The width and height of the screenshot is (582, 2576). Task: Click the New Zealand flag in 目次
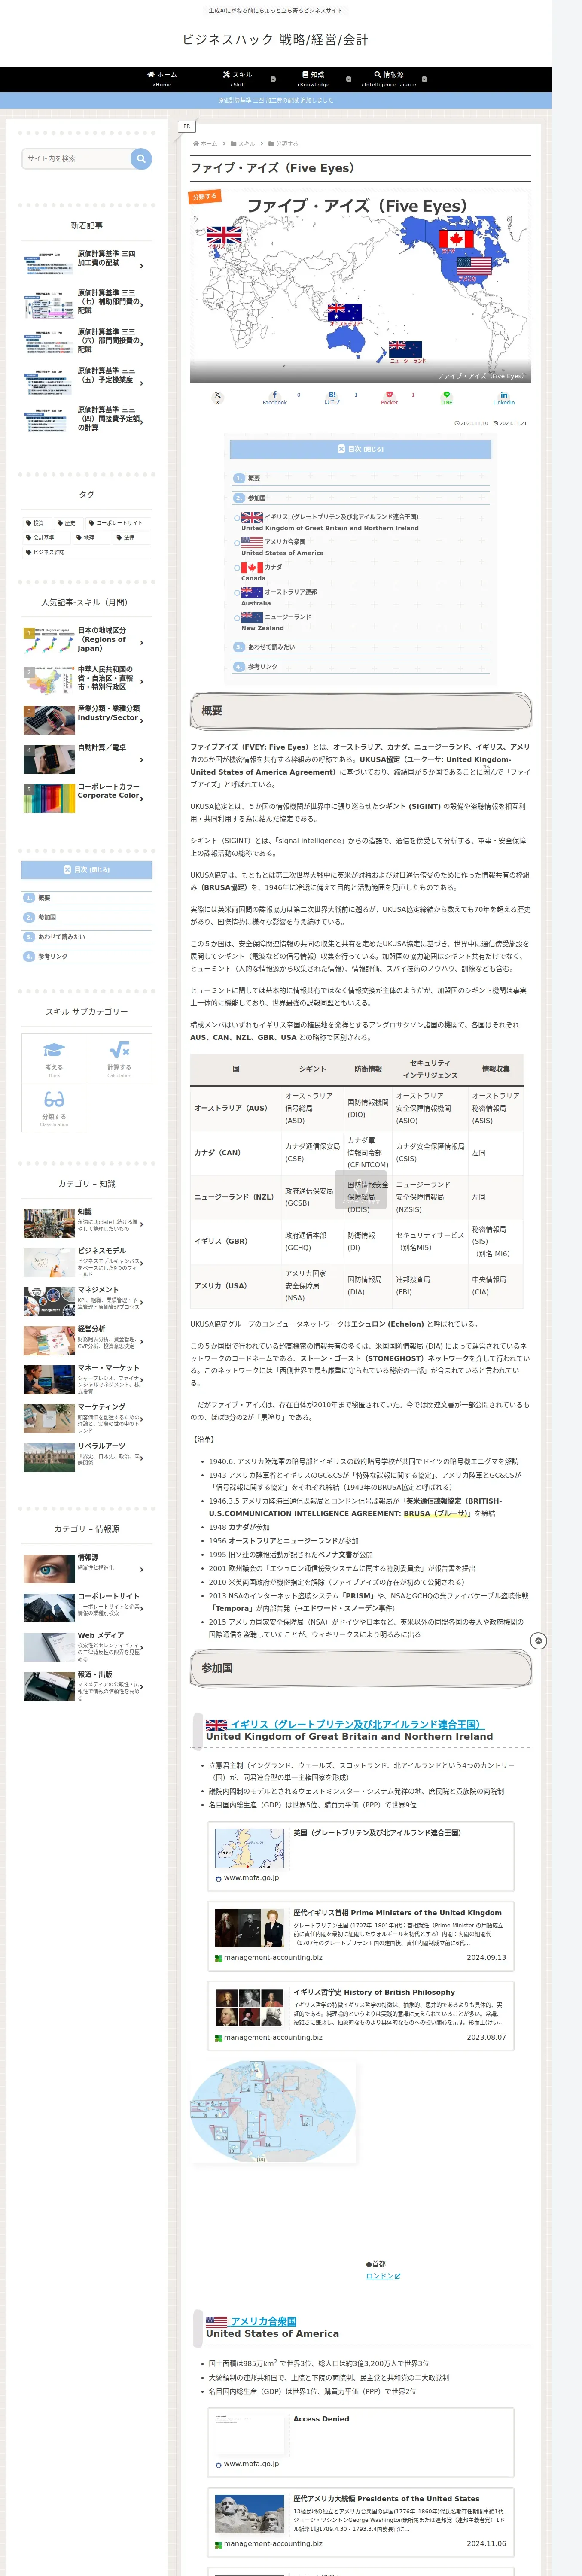click(252, 617)
